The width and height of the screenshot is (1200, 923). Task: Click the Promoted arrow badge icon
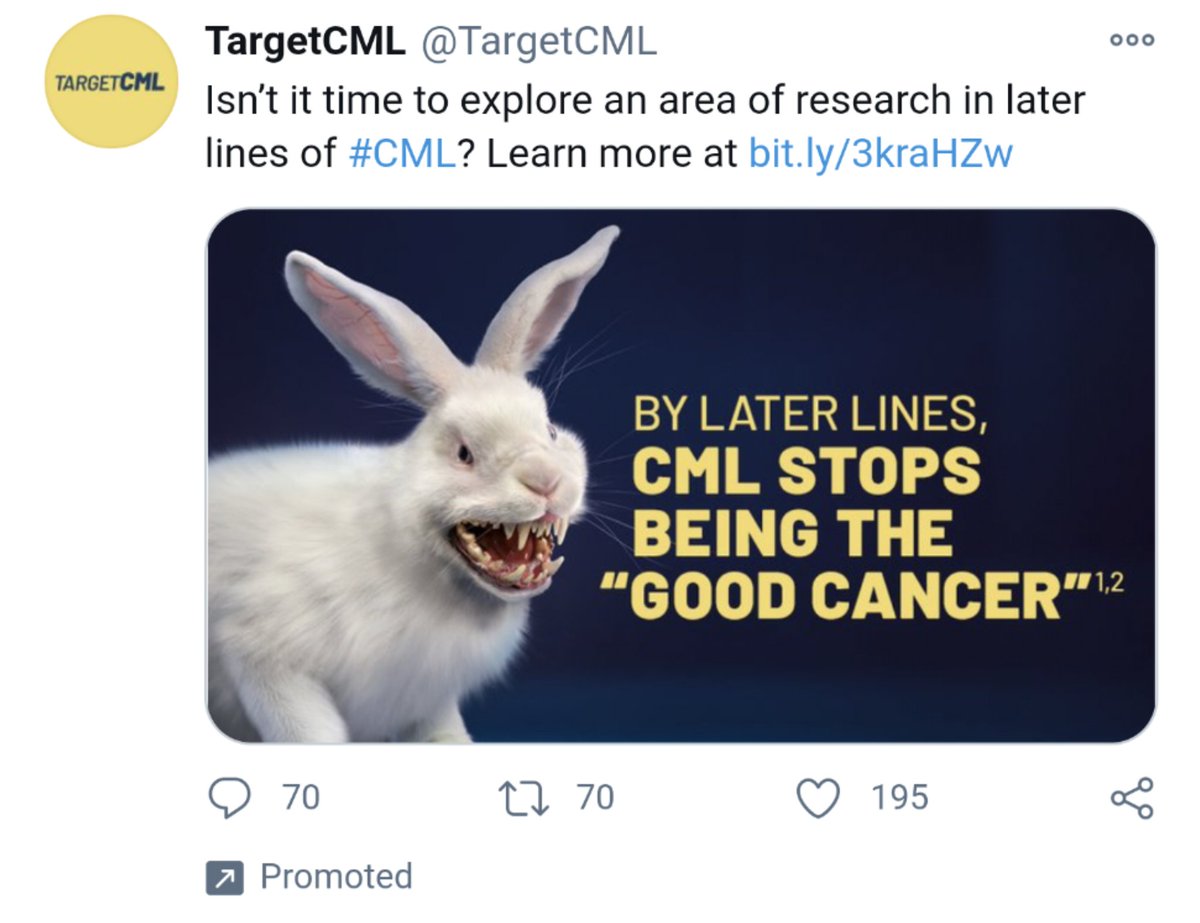[225, 878]
